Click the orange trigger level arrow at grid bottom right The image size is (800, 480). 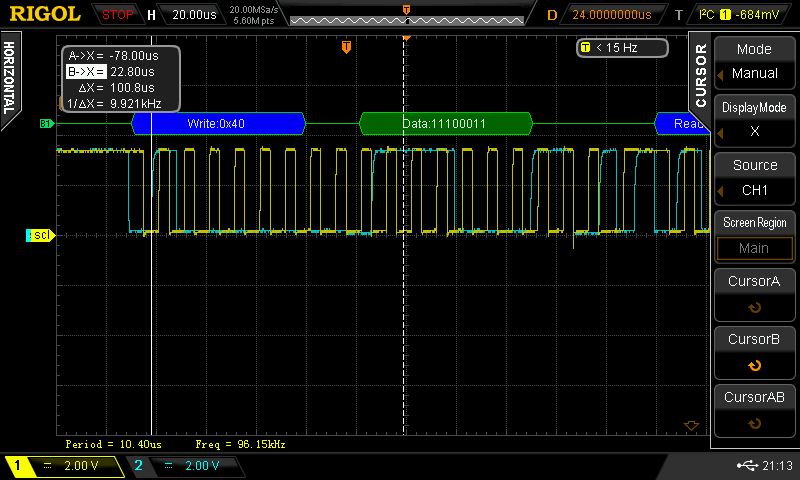coord(691,425)
